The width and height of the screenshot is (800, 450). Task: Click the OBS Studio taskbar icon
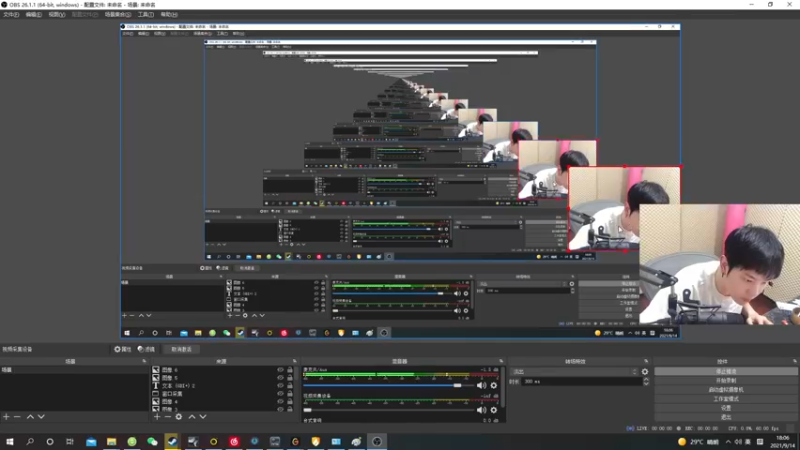[x=377, y=442]
